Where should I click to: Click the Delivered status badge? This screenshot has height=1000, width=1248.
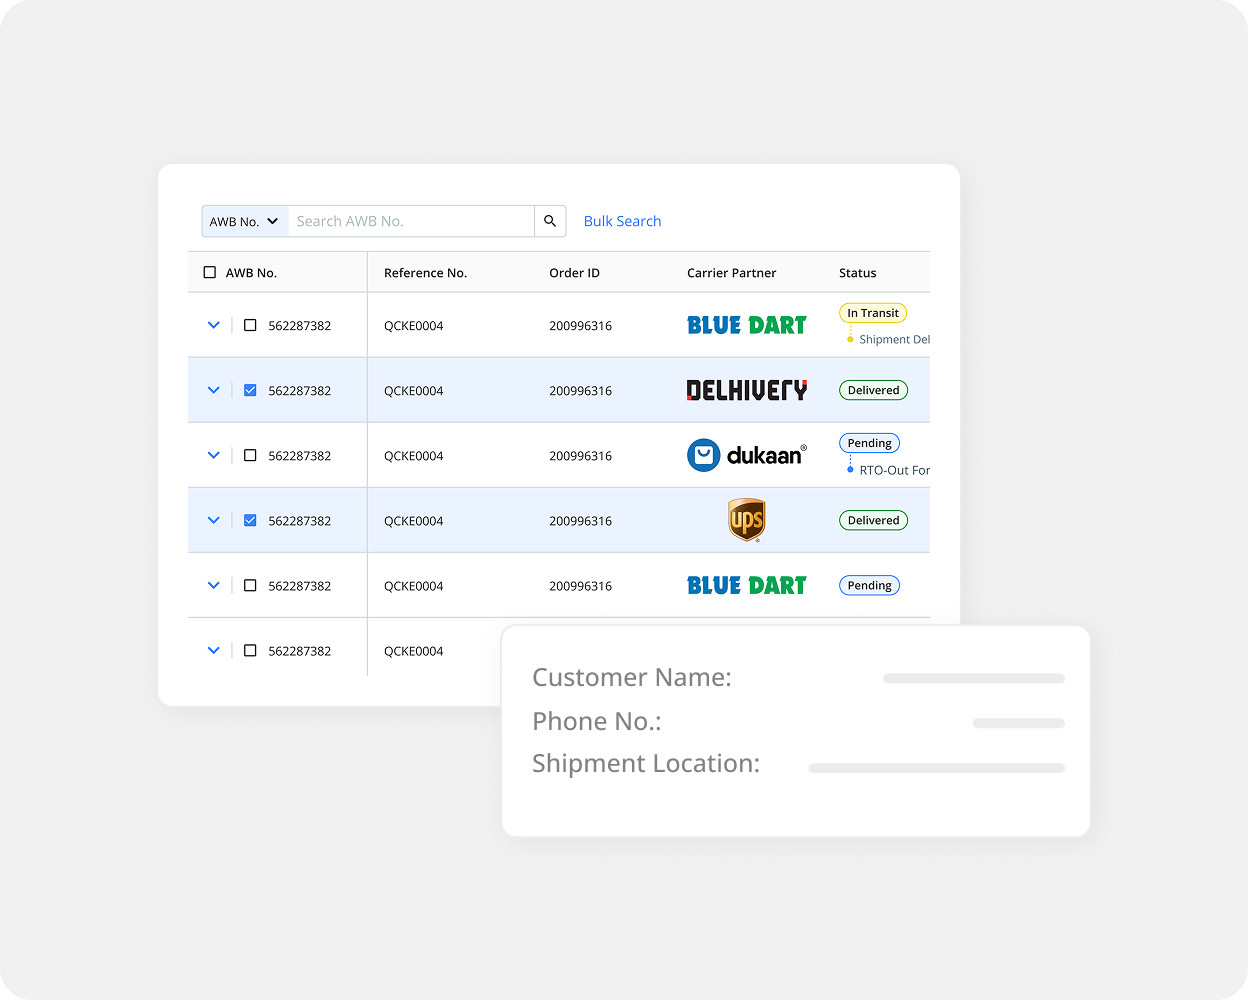[873, 390]
